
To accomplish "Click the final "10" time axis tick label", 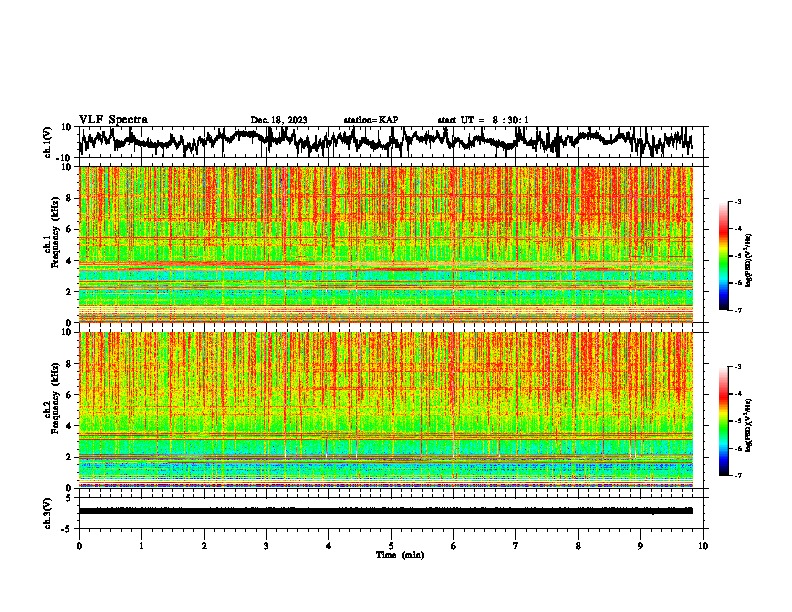I will 703,546.
